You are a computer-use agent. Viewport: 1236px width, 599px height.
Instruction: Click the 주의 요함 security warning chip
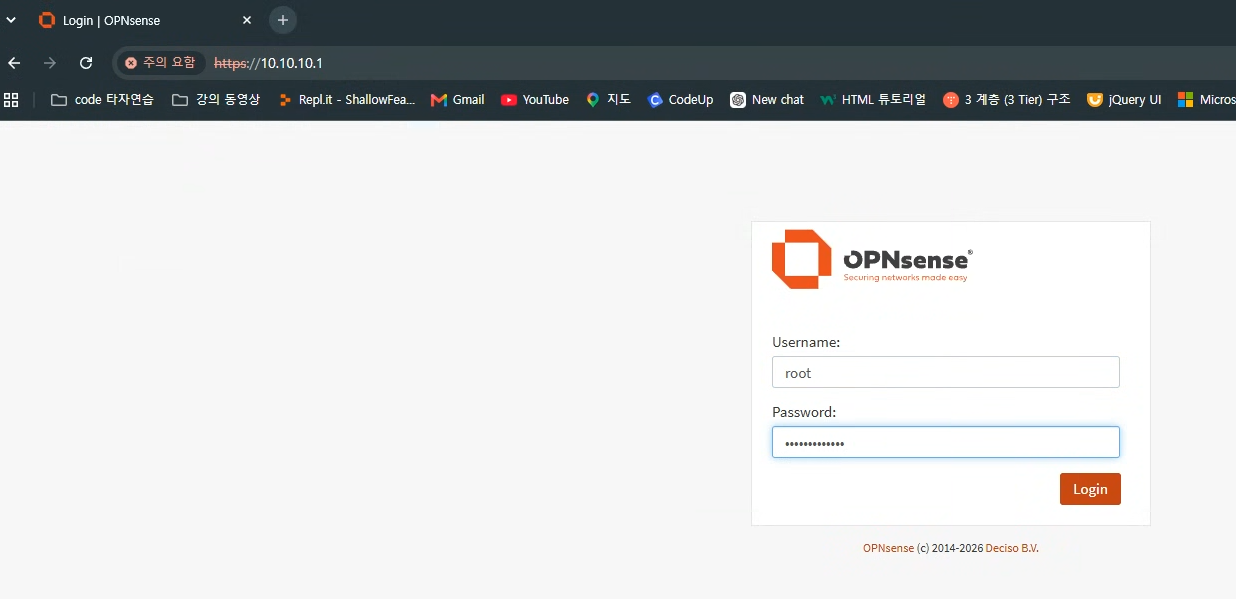click(x=160, y=63)
